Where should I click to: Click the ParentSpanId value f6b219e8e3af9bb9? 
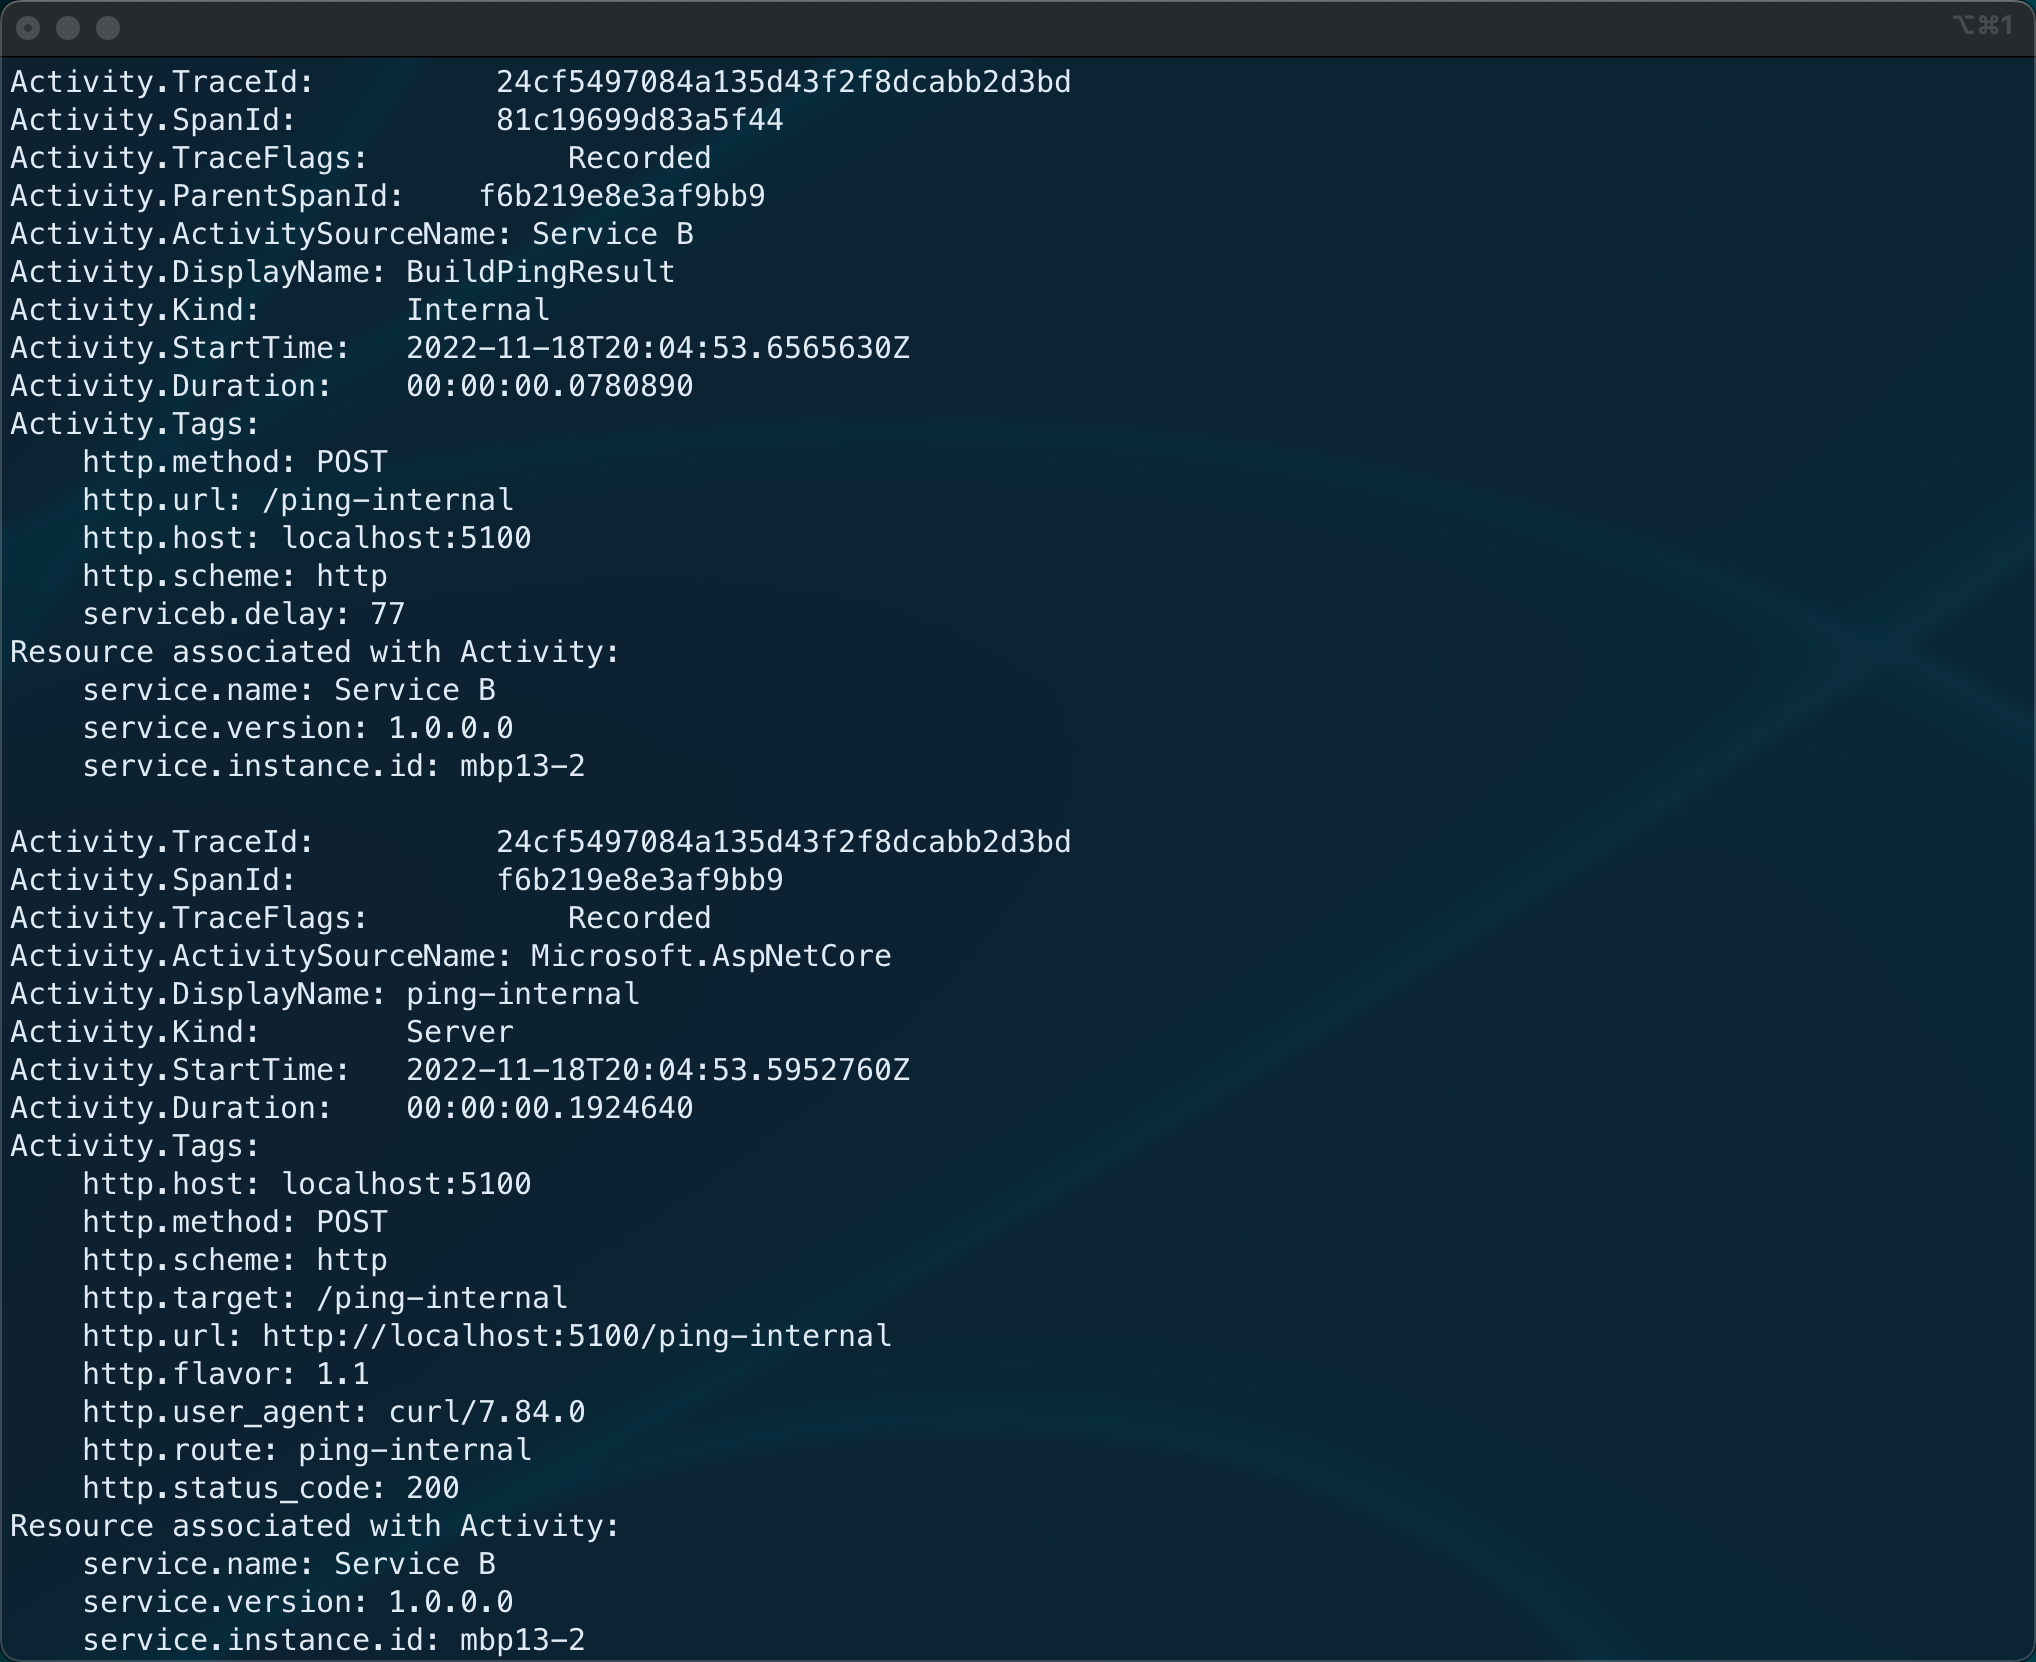click(621, 196)
